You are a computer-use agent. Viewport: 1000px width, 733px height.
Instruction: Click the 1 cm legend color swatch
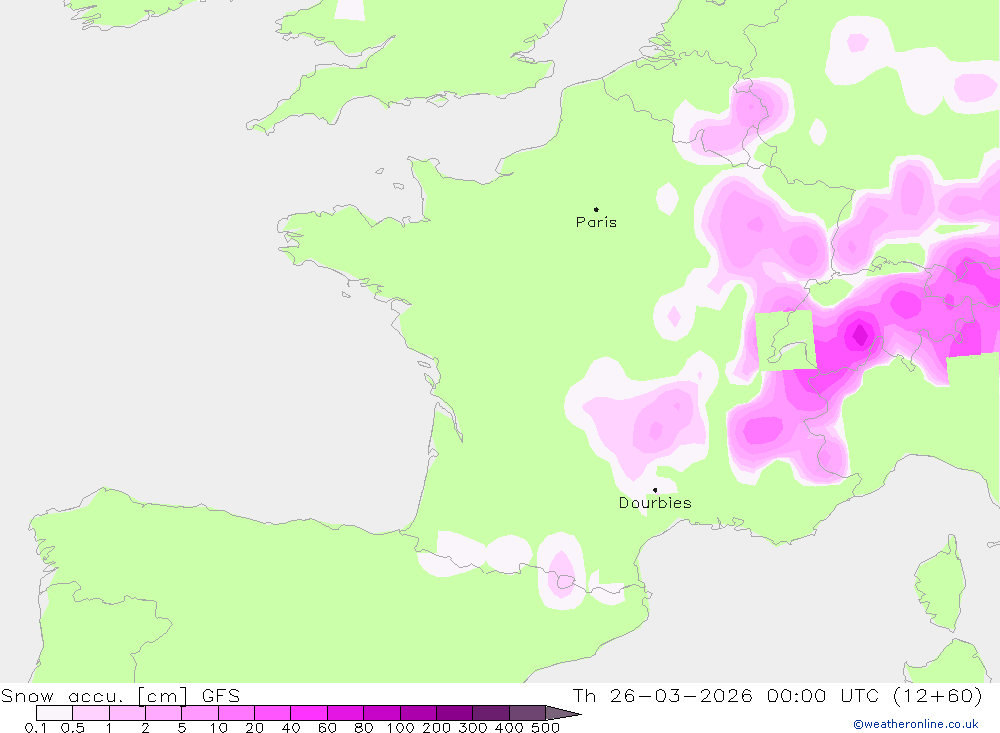point(127,713)
